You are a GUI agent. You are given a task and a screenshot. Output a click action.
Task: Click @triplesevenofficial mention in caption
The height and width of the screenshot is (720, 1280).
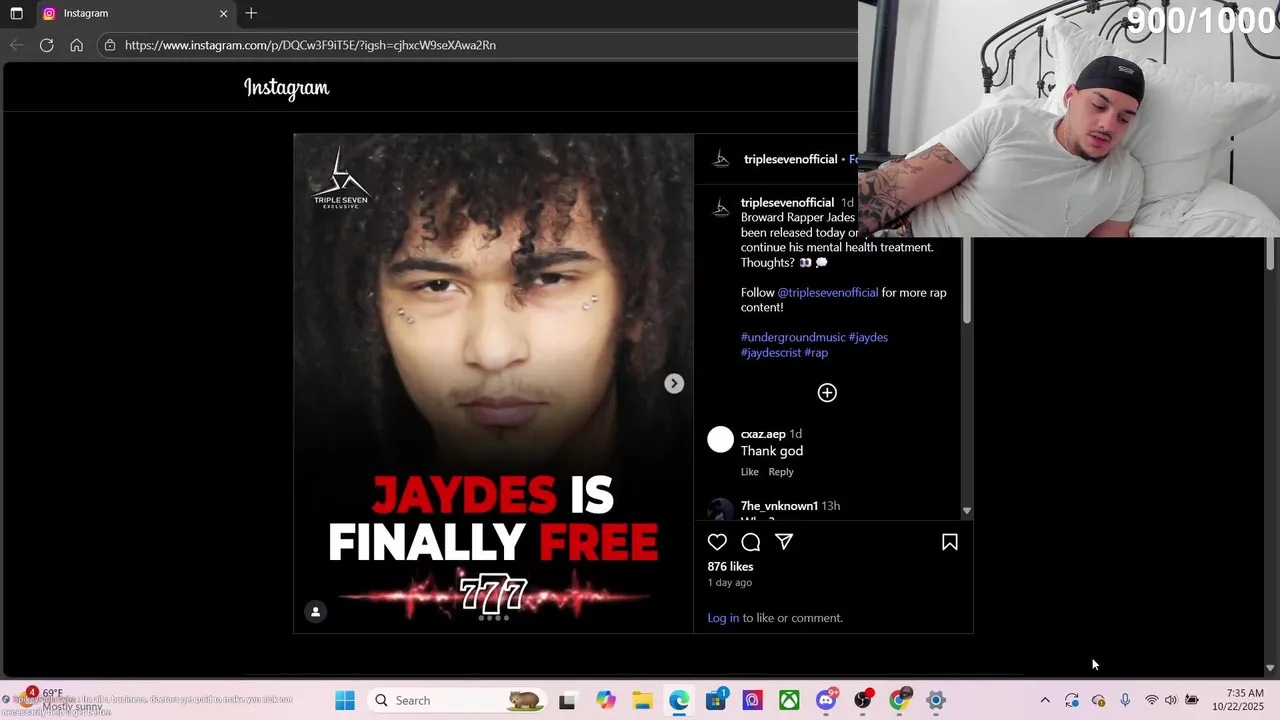point(828,293)
